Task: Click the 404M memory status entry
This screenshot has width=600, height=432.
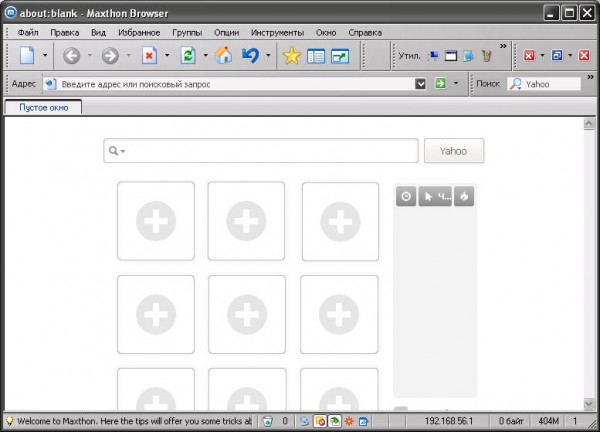Action: pyautogui.click(x=548, y=421)
